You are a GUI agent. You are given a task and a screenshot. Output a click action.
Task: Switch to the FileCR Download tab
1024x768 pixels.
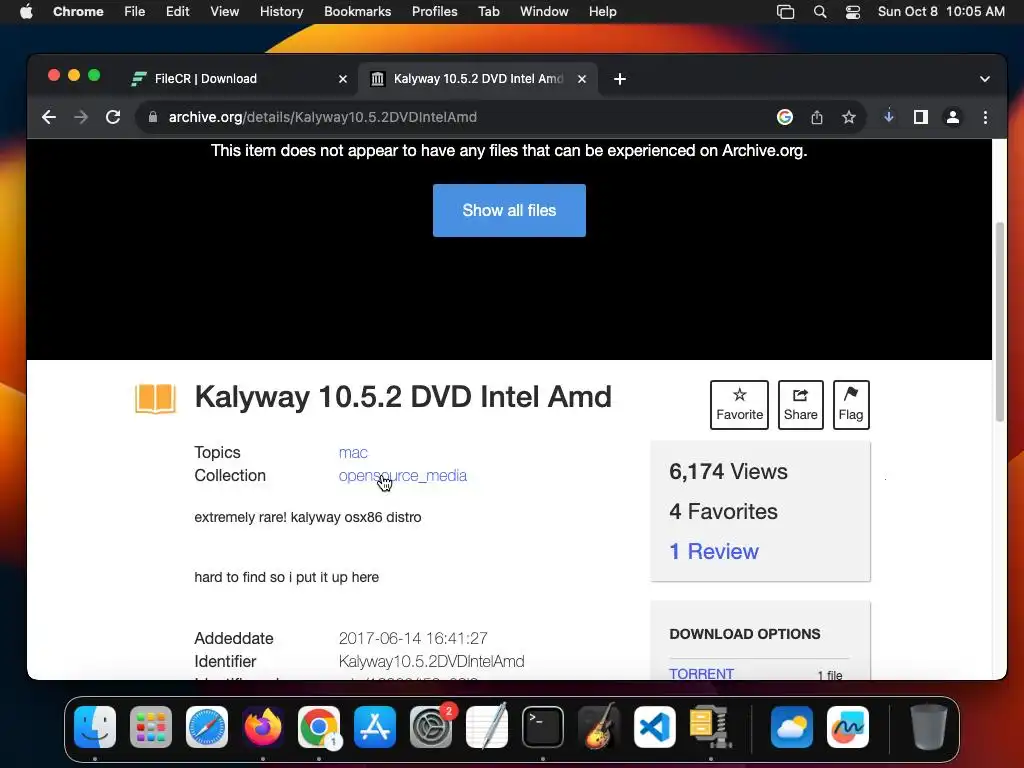[240, 79]
